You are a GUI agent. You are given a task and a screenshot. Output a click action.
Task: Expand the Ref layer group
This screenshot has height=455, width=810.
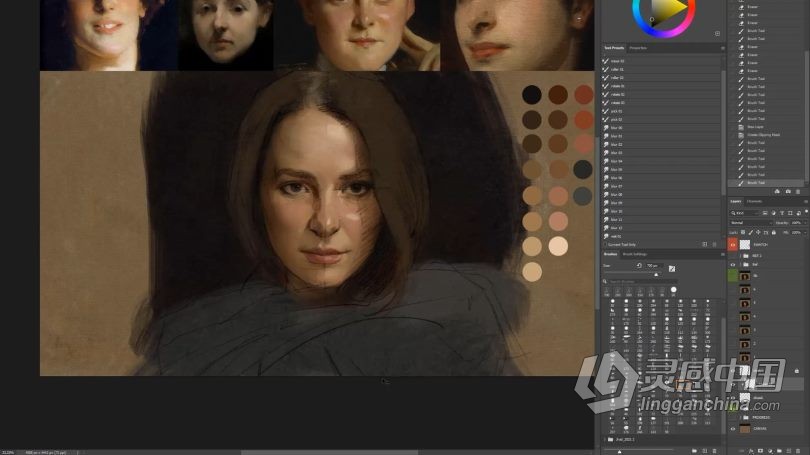click(x=740, y=264)
